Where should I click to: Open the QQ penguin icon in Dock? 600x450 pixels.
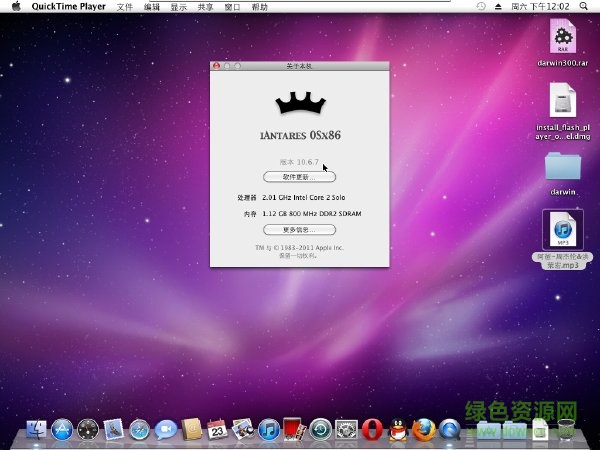(x=397, y=430)
